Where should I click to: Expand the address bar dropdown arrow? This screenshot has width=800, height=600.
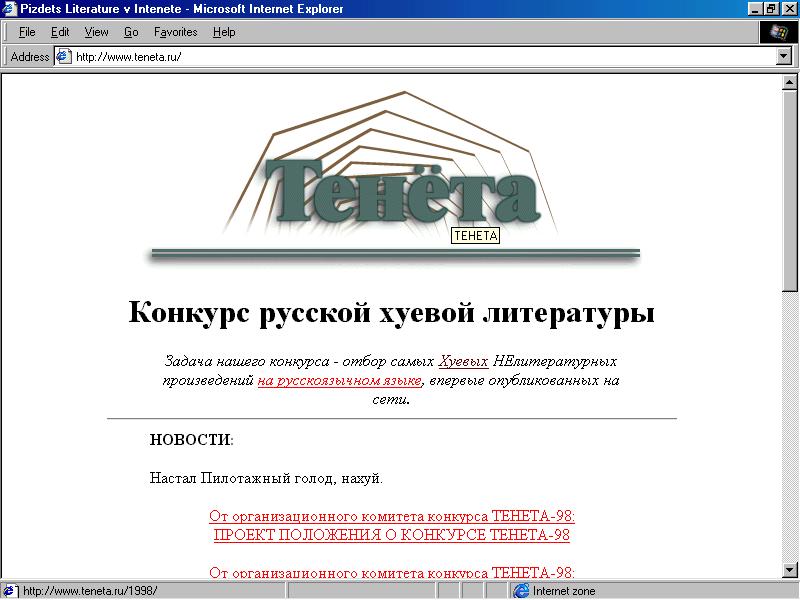coord(784,56)
